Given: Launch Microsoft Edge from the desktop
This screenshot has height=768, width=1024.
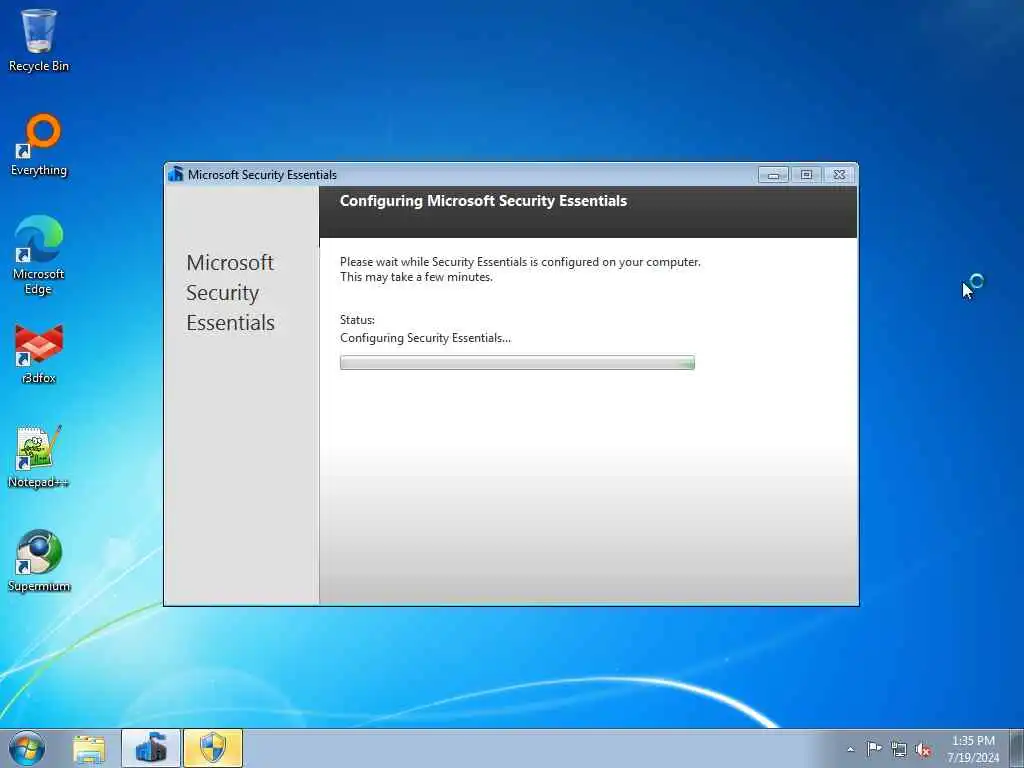Looking at the screenshot, I should [39, 255].
